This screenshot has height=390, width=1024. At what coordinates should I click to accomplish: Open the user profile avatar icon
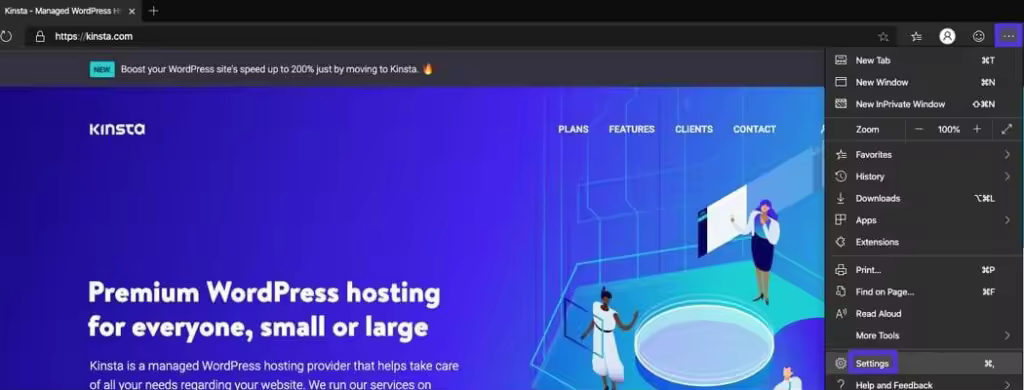(947, 37)
